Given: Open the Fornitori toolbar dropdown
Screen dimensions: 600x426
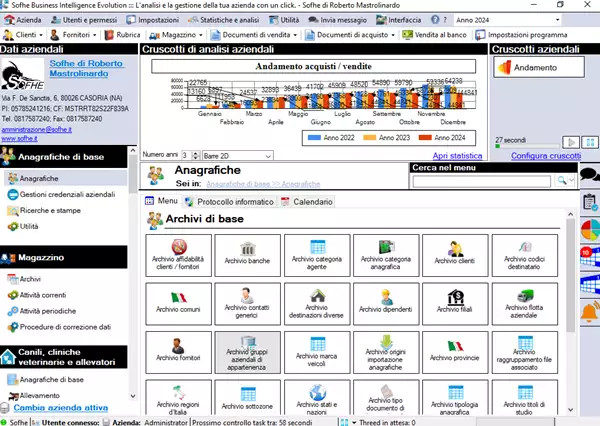Looking at the screenshot, I should pyautogui.click(x=95, y=35).
